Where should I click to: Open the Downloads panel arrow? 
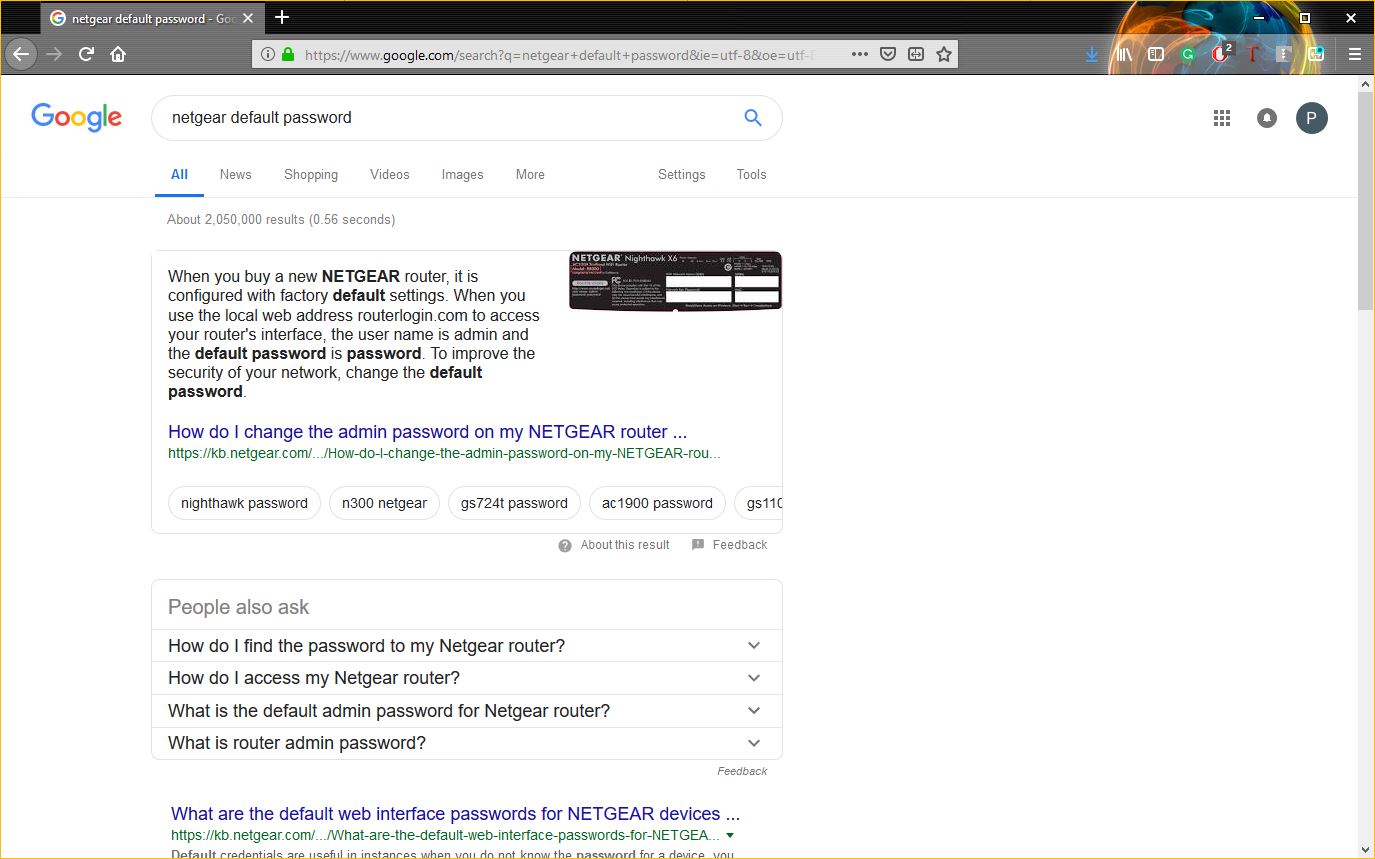pos(1092,54)
